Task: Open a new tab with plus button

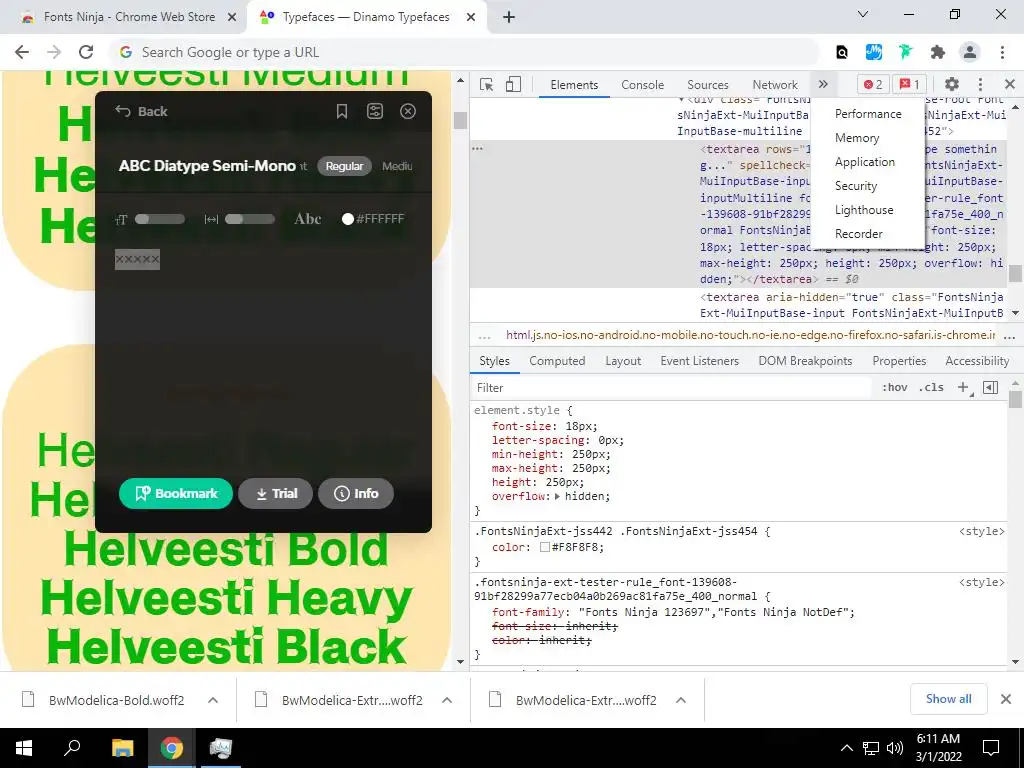Action: pos(509,17)
